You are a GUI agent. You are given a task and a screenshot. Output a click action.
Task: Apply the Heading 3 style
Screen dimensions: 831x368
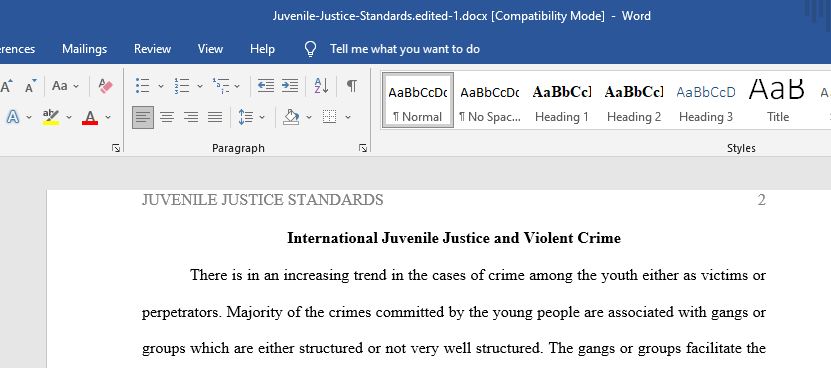click(706, 101)
